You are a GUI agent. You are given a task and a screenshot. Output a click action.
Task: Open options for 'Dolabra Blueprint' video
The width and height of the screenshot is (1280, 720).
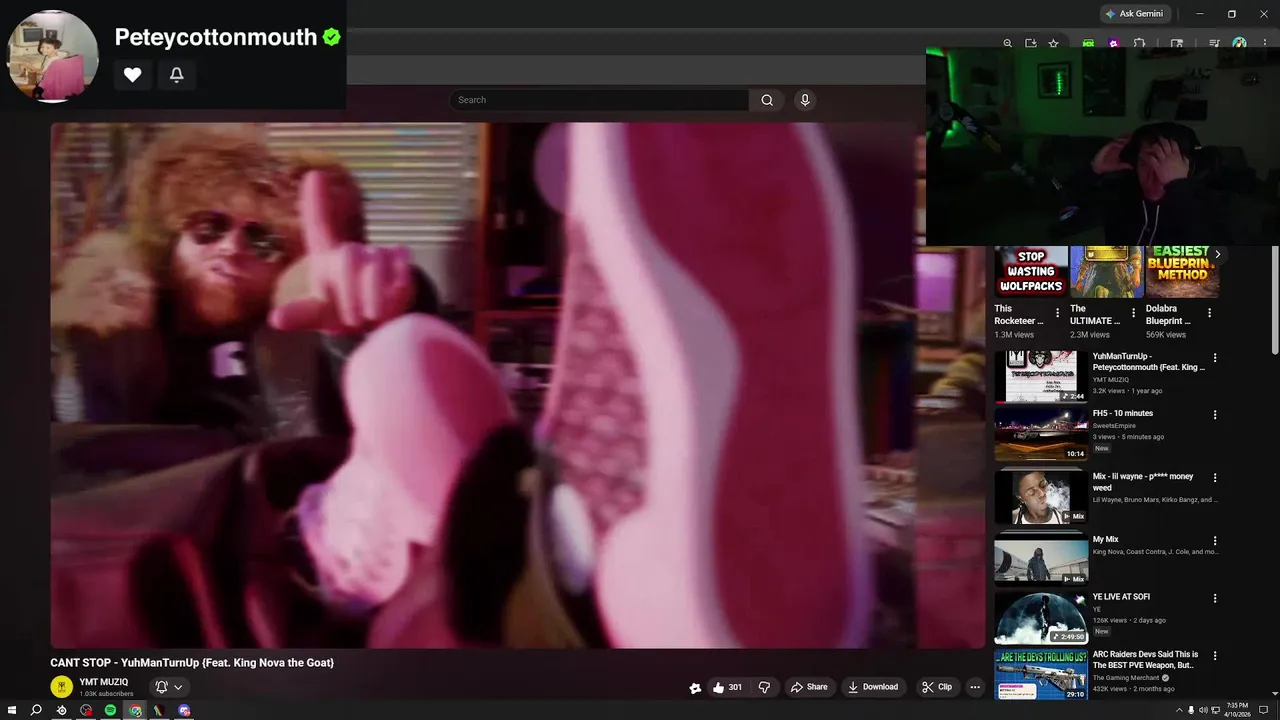pos(1209,313)
